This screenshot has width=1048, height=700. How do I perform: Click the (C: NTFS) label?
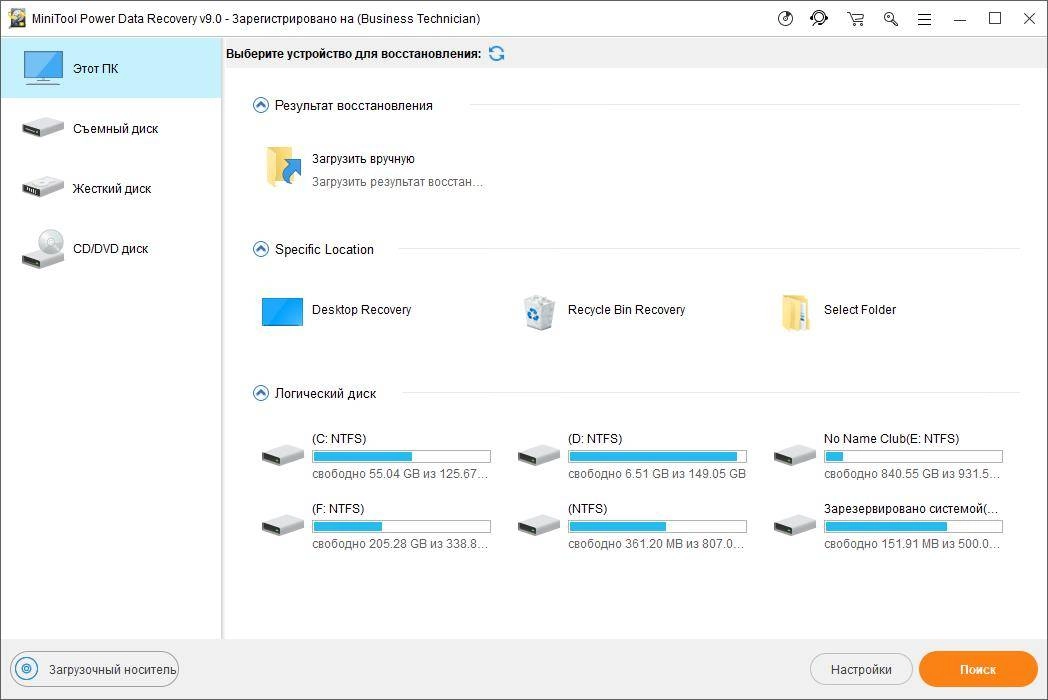coord(339,439)
